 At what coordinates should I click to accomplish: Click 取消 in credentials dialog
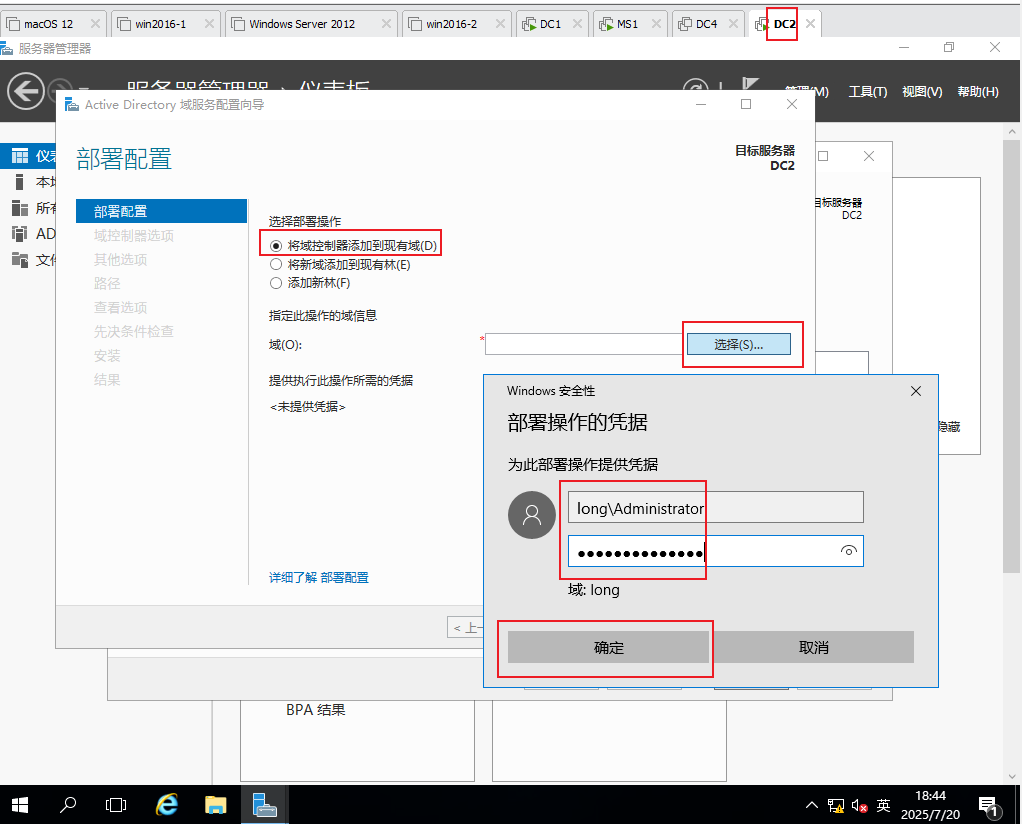813,647
